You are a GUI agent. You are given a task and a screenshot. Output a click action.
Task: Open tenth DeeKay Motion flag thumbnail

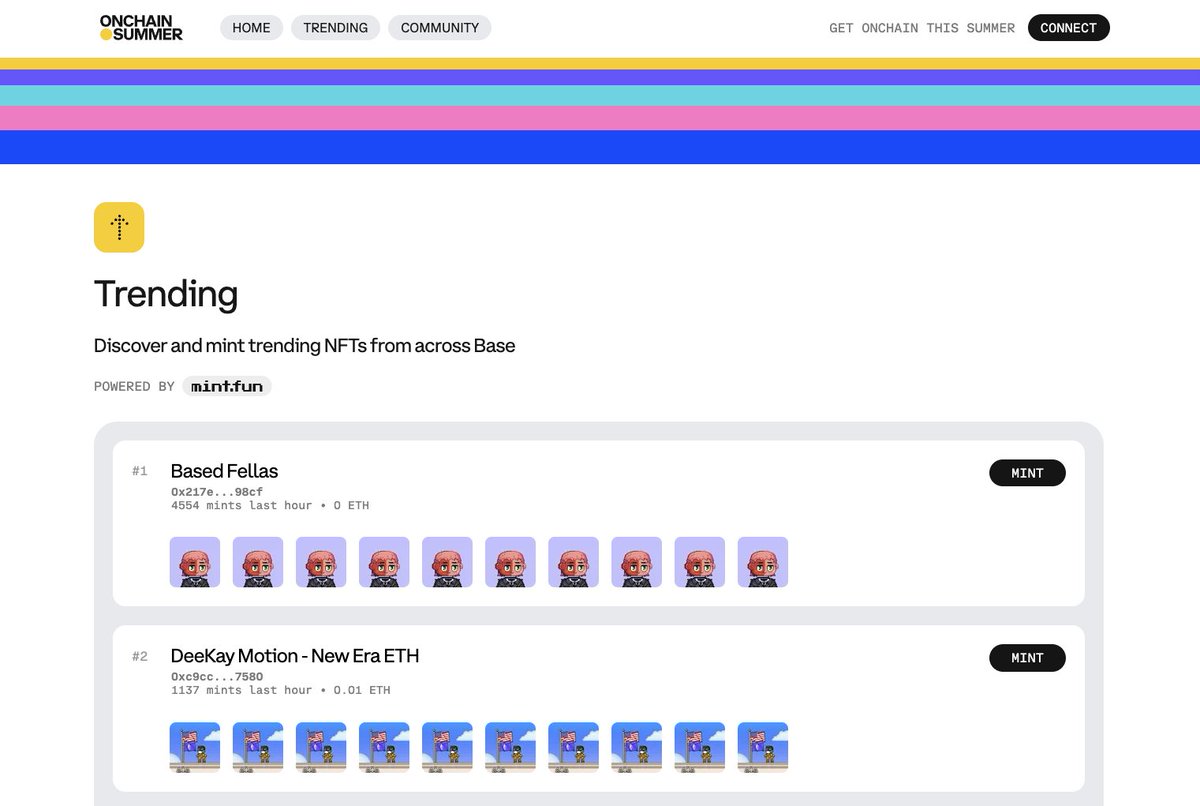(763, 747)
